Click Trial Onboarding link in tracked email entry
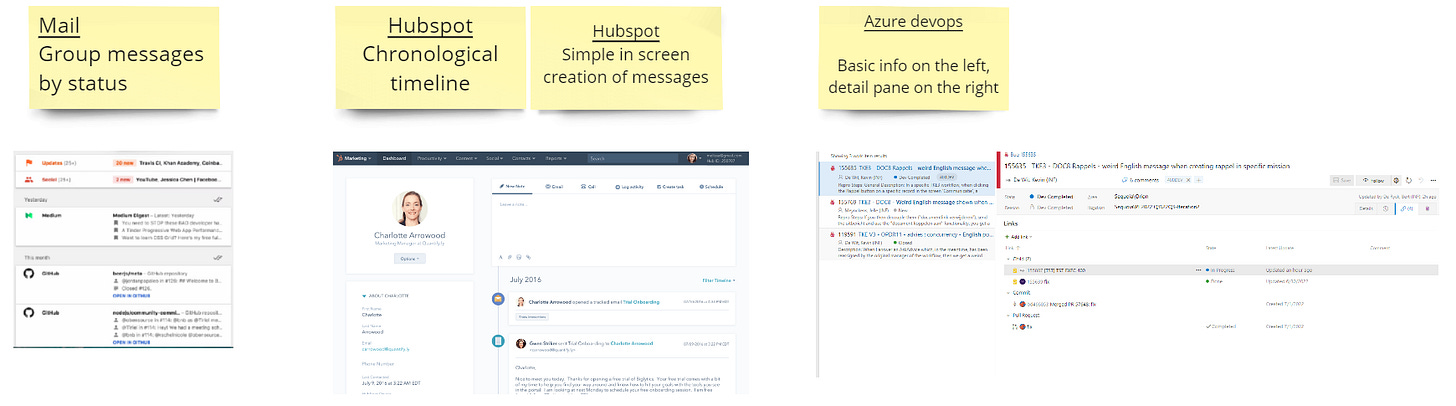Viewport: 1456px width, 406px height. click(642, 301)
